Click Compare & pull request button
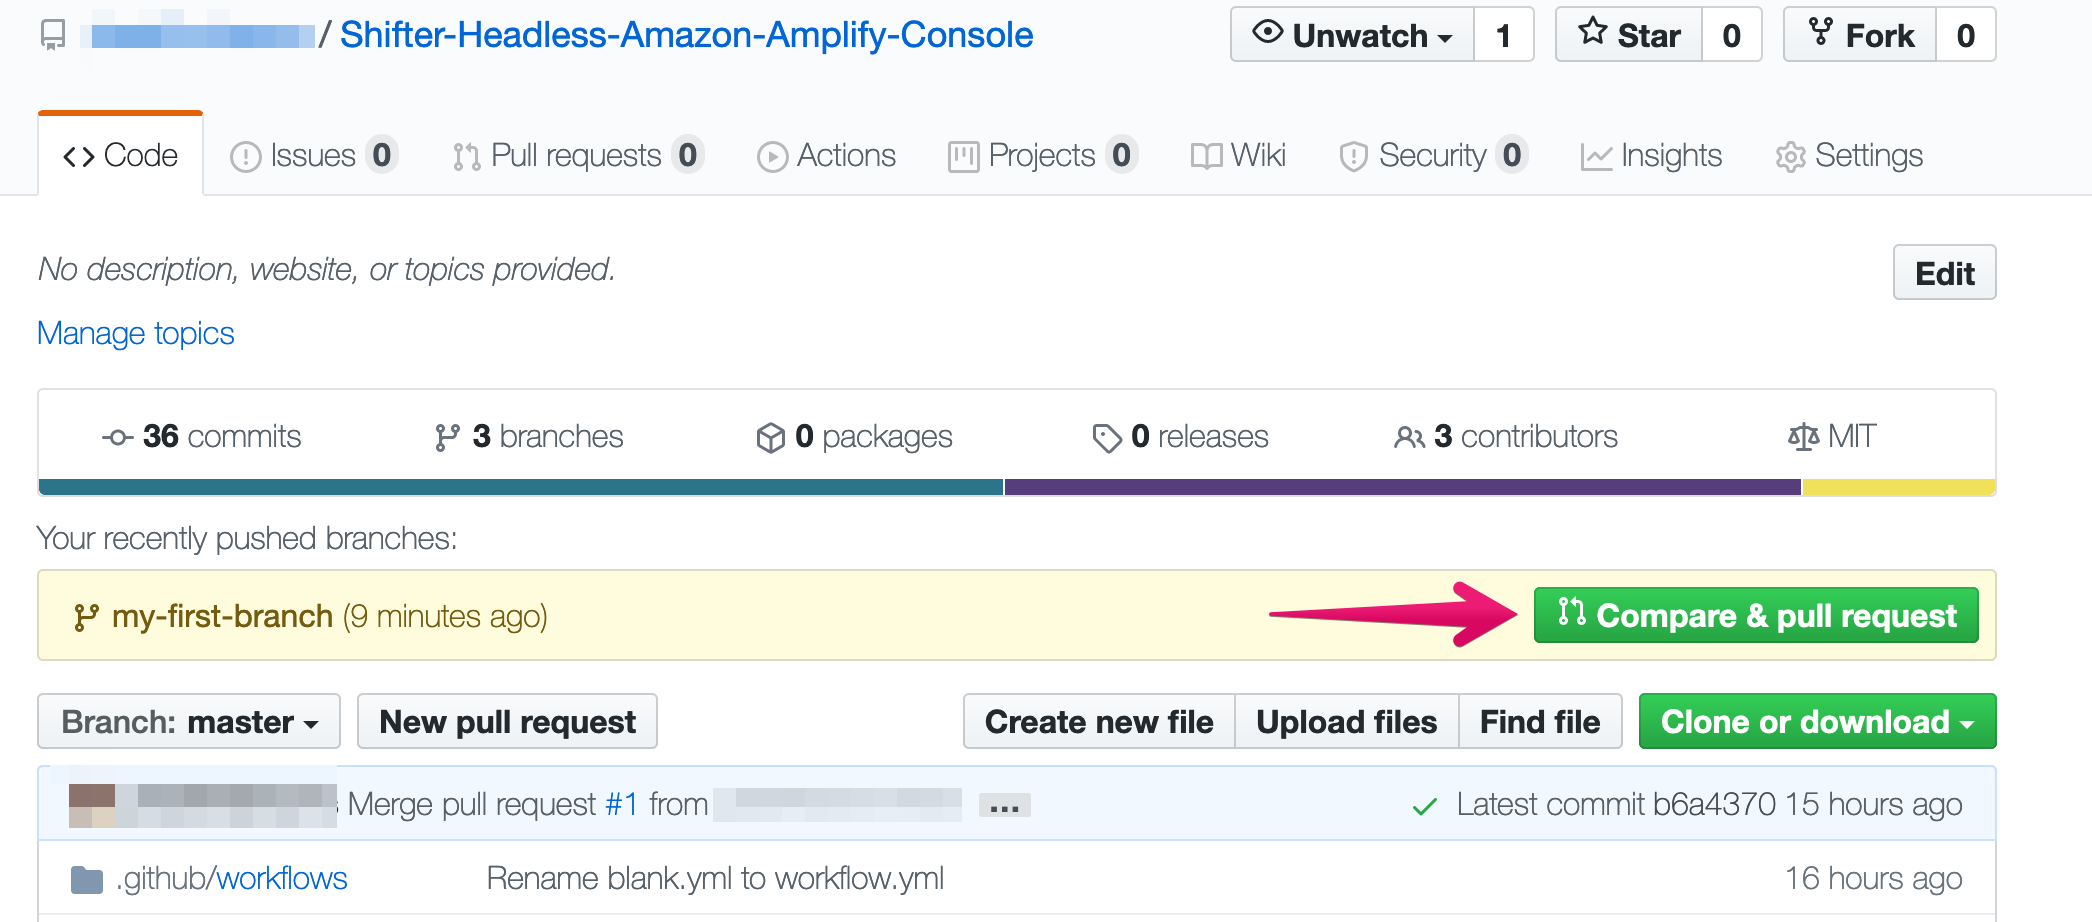The height and width of the screenshot is (922, 2092). [1756, 615]
